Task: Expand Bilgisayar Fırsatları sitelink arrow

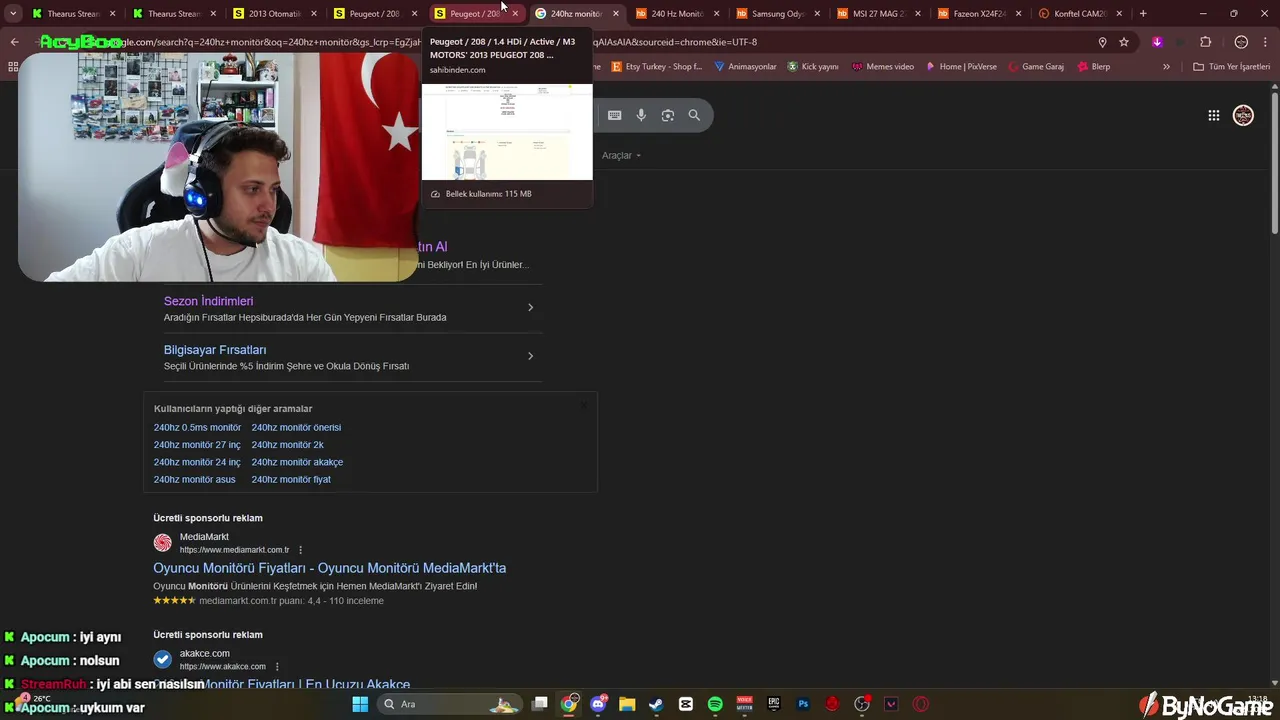Action: click(x=530, y=356)
